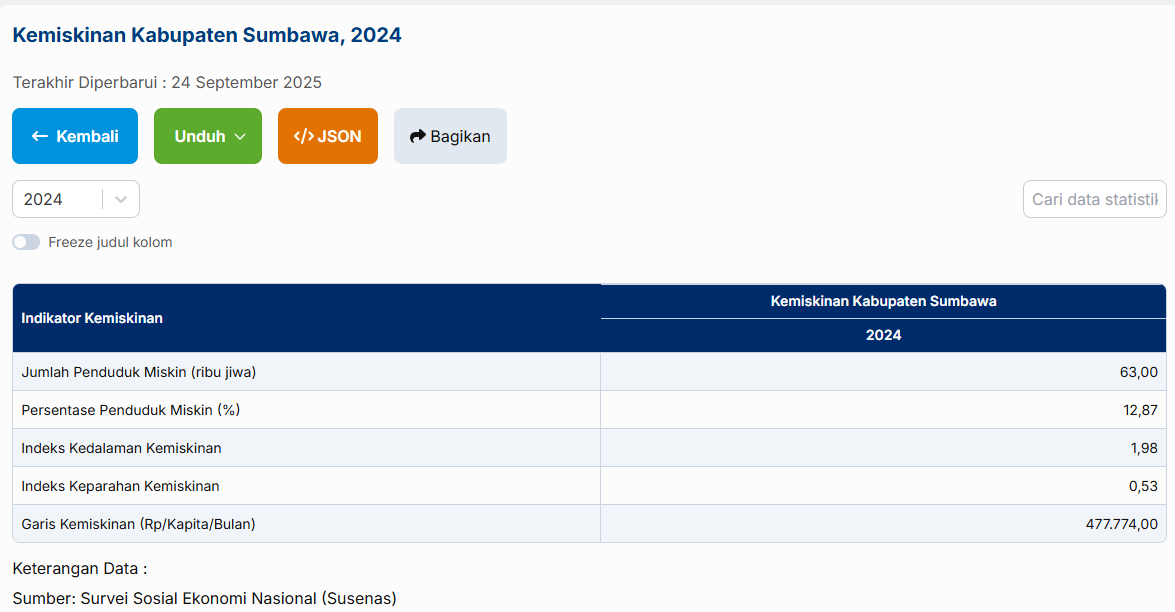Click the Indikator Kemiskinan column header
The height and width of the screenshot is (612, 1175).
pyautogui.click(x=92, y=318)
